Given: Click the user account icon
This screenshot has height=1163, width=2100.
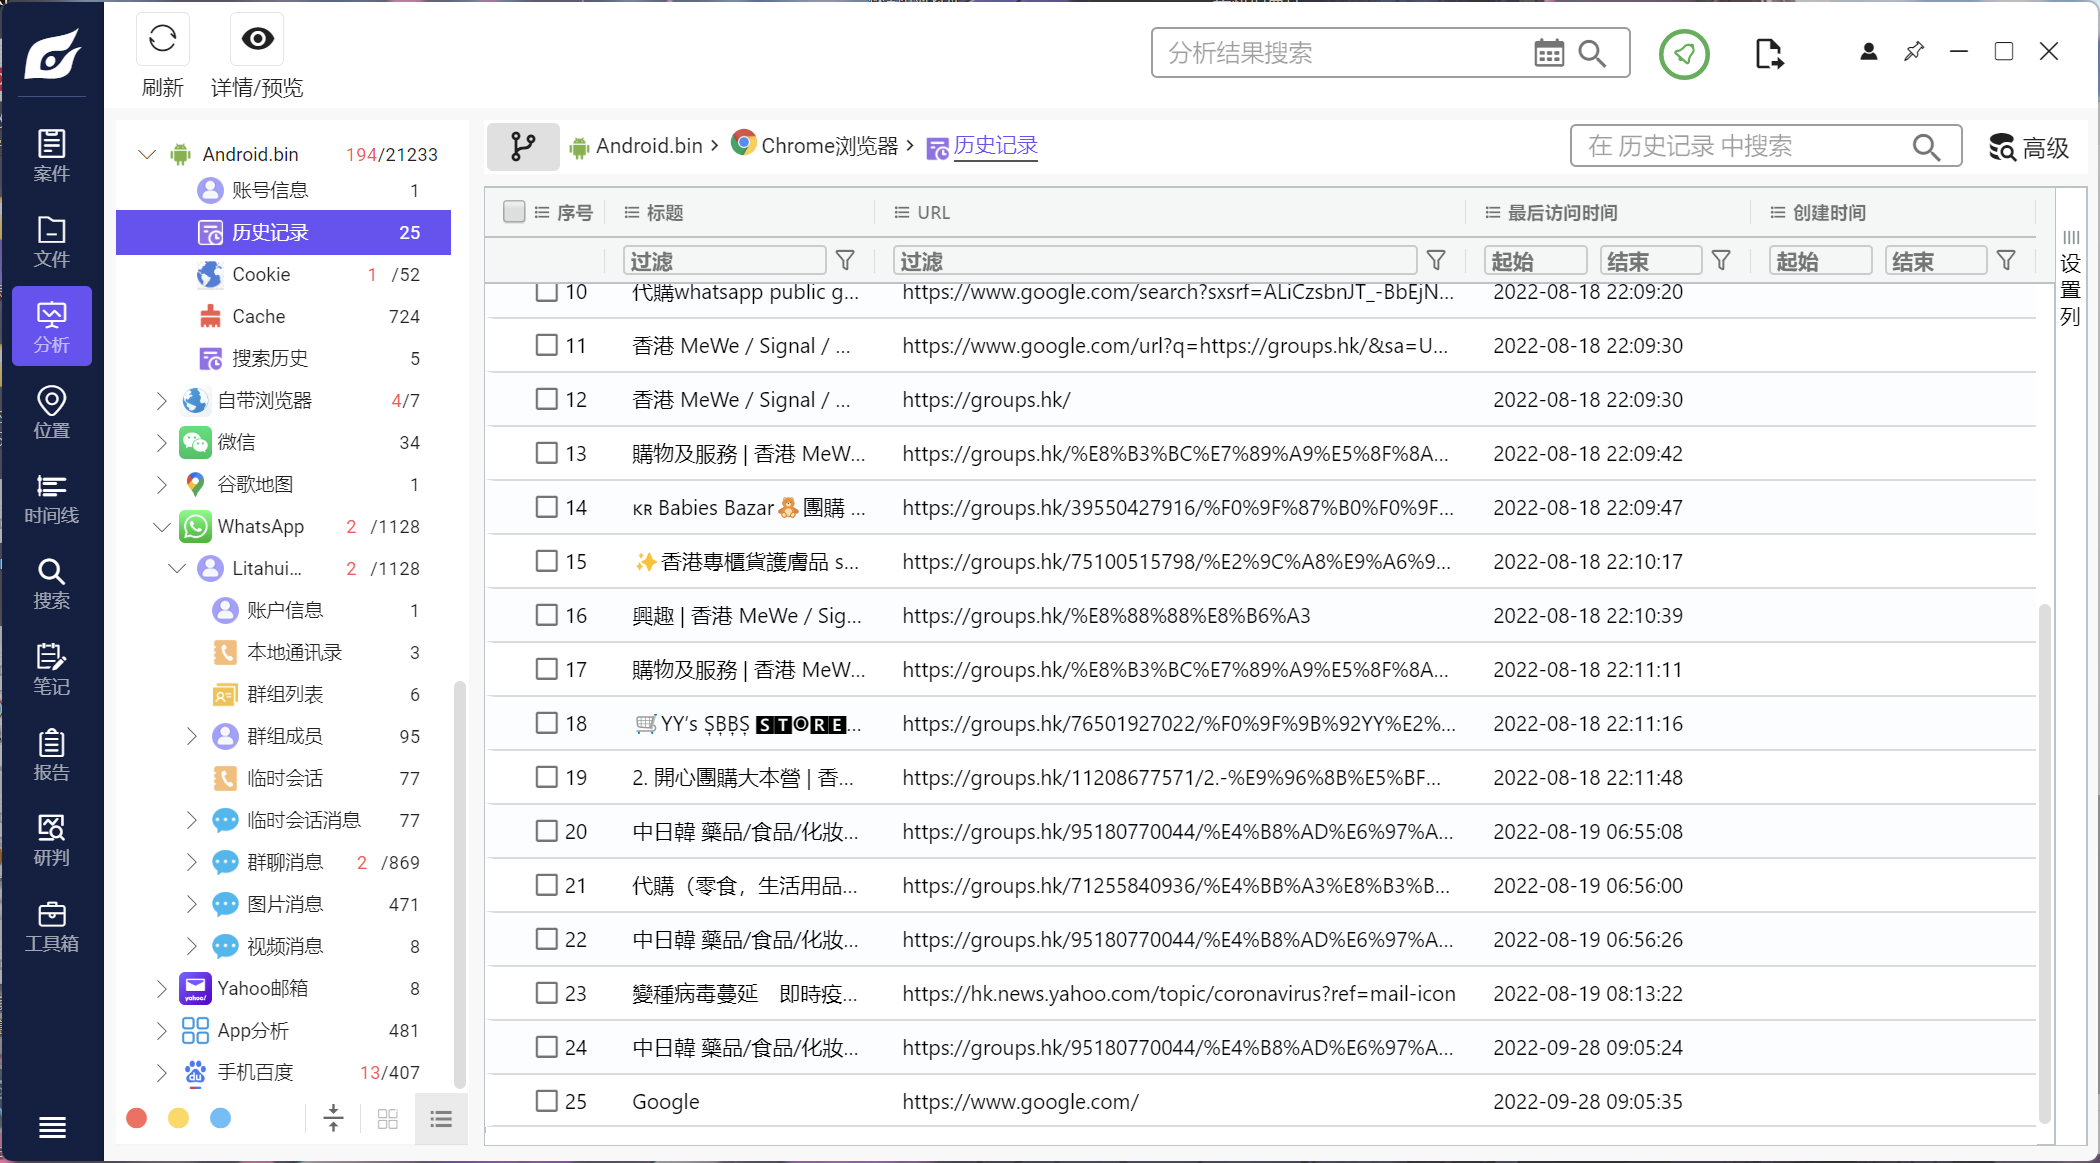Looking at the screenshot, I should (x=1868, y=51).
